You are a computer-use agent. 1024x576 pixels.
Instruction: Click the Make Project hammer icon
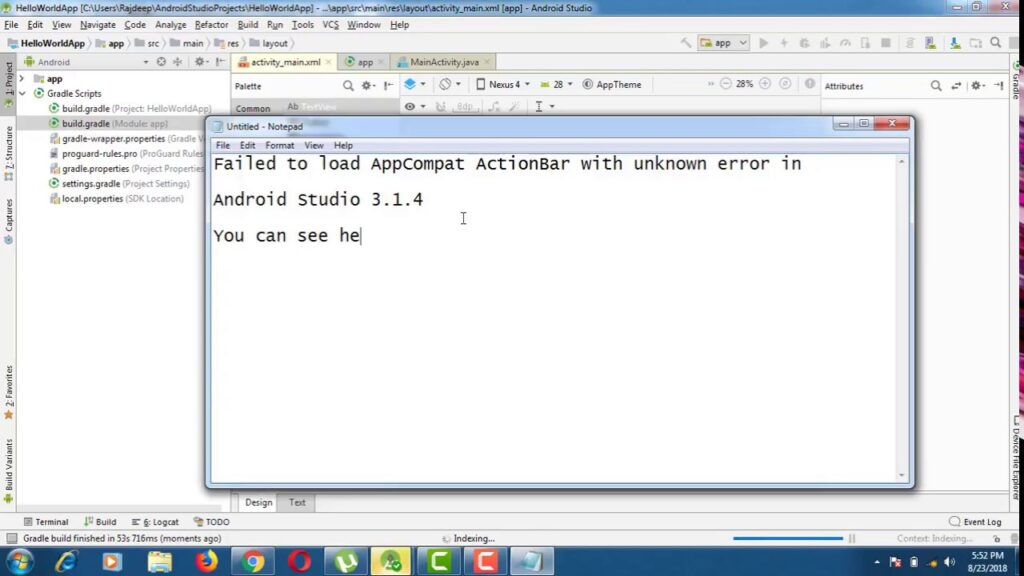pyautogui.click(x=686, y=43)
